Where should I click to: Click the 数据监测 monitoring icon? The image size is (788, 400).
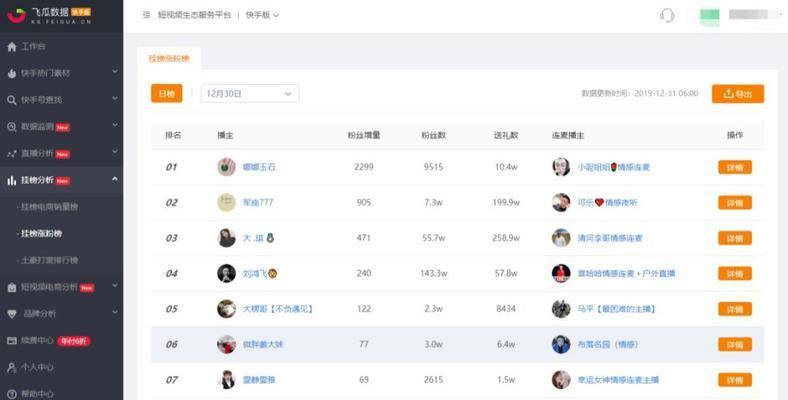(x=12, y=127)
